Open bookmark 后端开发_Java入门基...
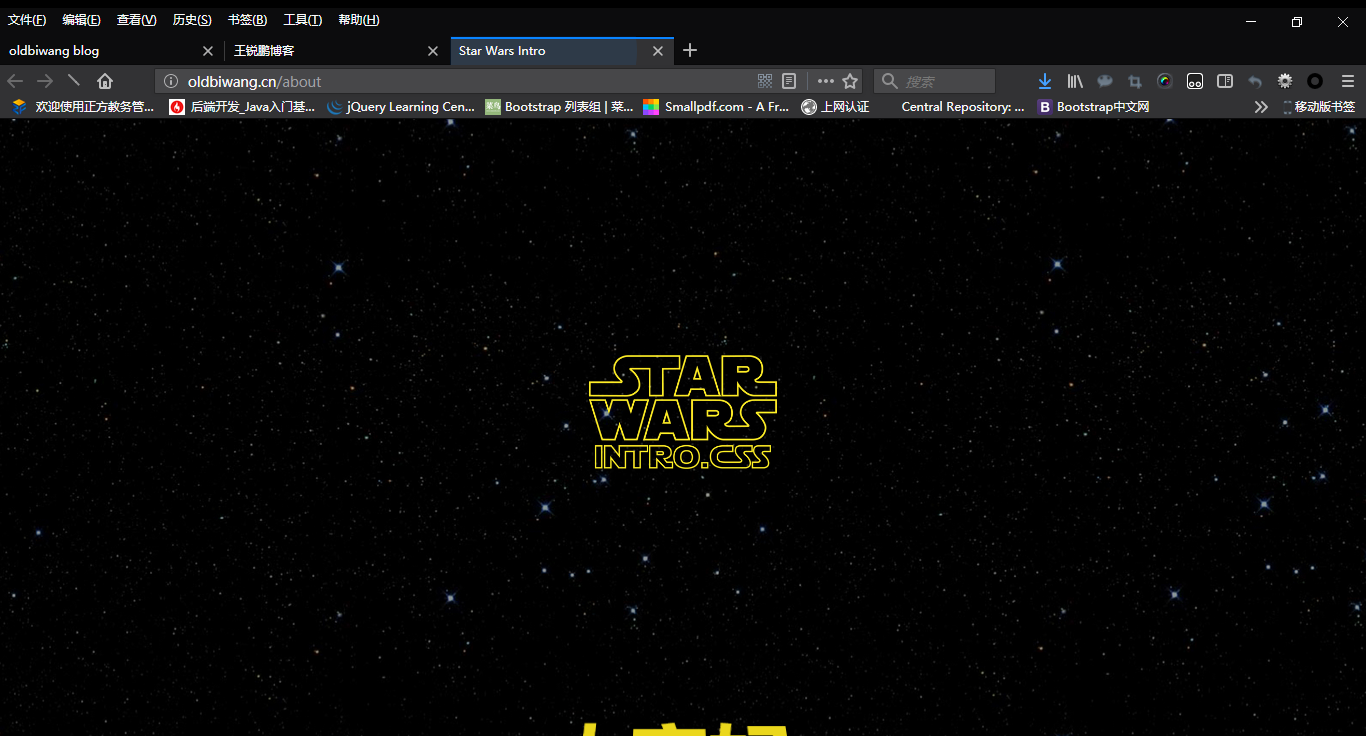The width and height of the screenshot is (1366, 736). tap(243, 107)
